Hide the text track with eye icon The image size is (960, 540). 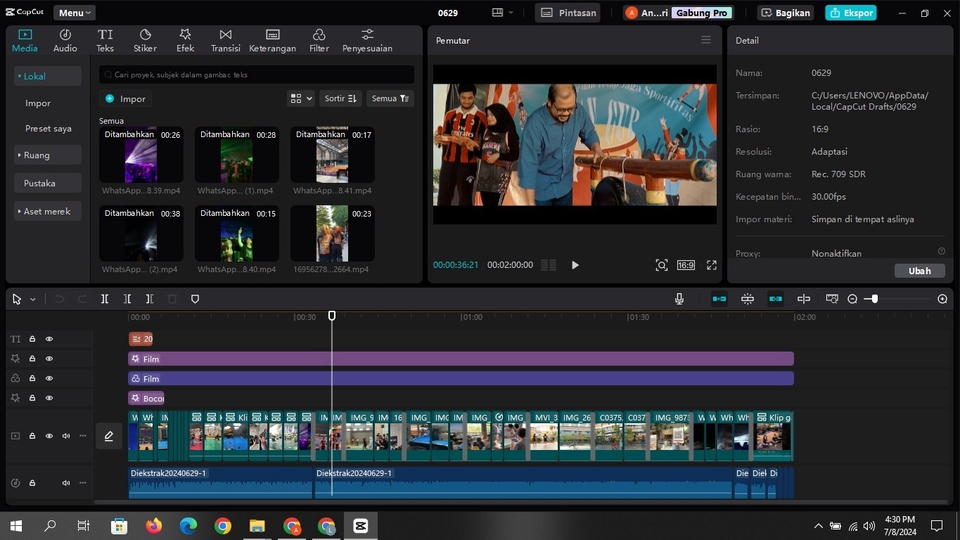point(49,339)
